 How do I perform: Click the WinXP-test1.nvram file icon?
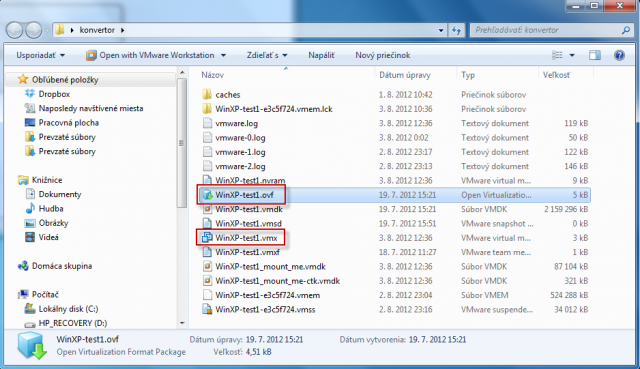pyautogui.click(x=207, y=180)
